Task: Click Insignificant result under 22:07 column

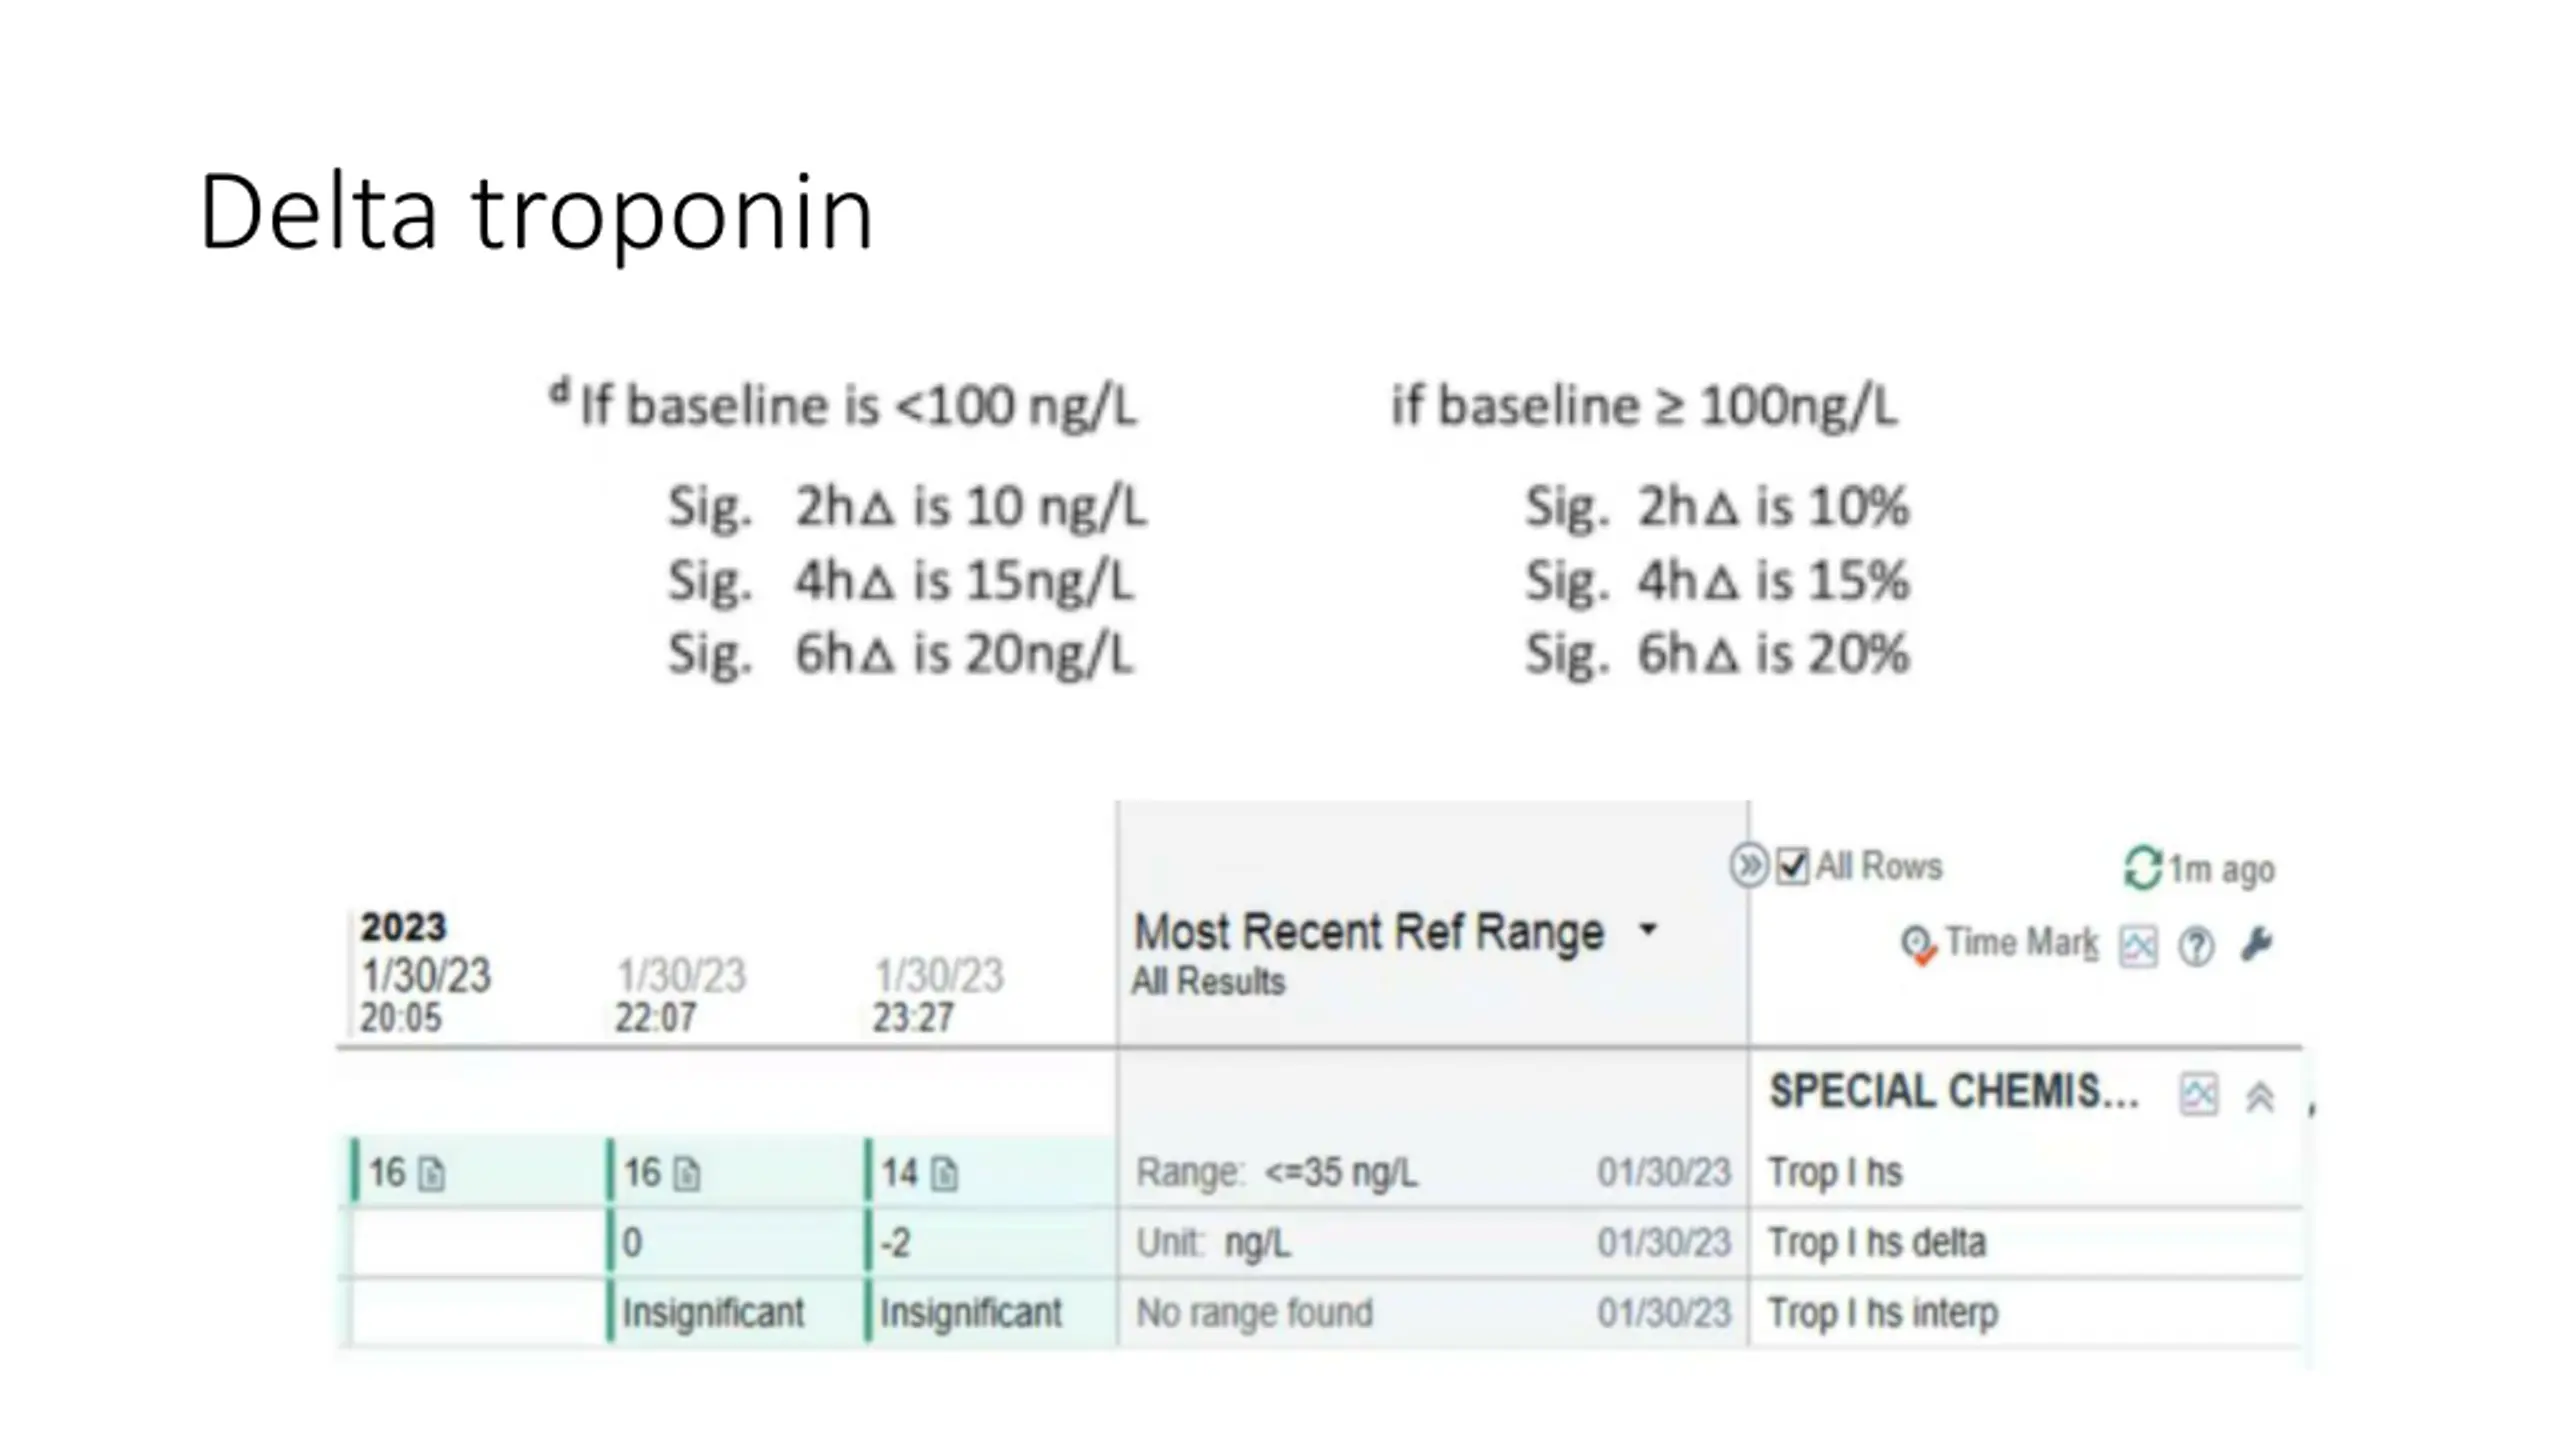Action: pyautogui.click(x=712, y=1313)
